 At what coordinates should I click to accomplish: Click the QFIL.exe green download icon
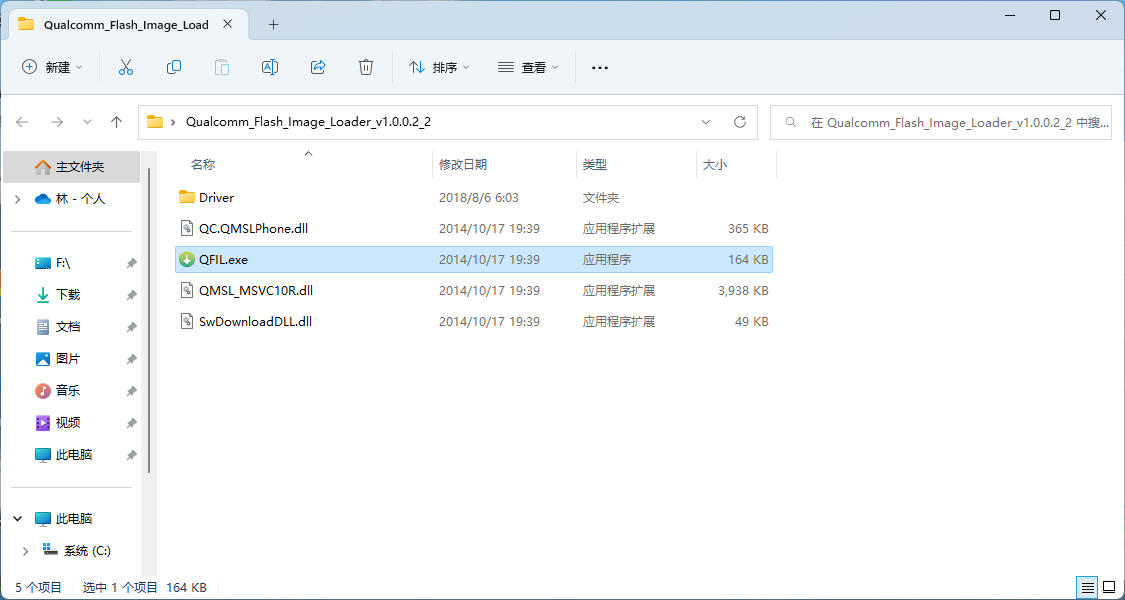[187, 259]
